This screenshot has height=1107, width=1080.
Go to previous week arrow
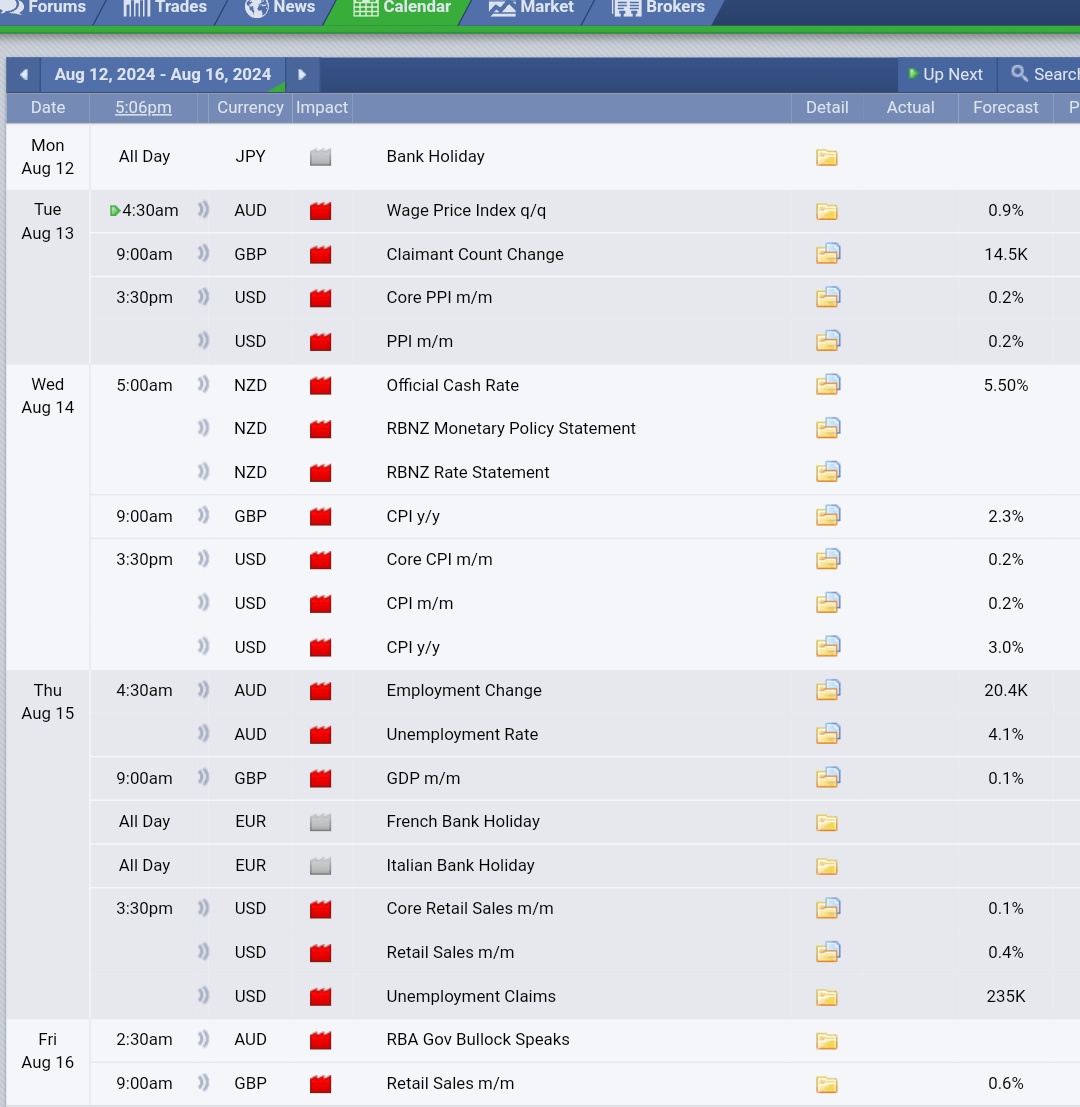click(x=24, y=75)
